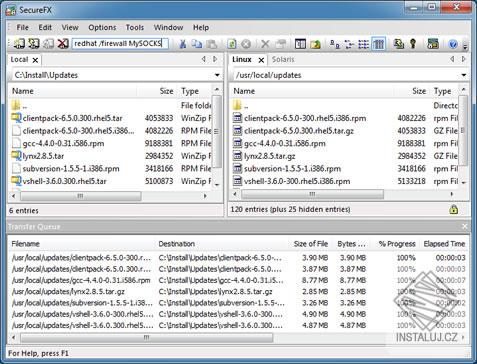The image size is (477, 364).
Task: Switch to Large Icons view
Action: [334, 44]
